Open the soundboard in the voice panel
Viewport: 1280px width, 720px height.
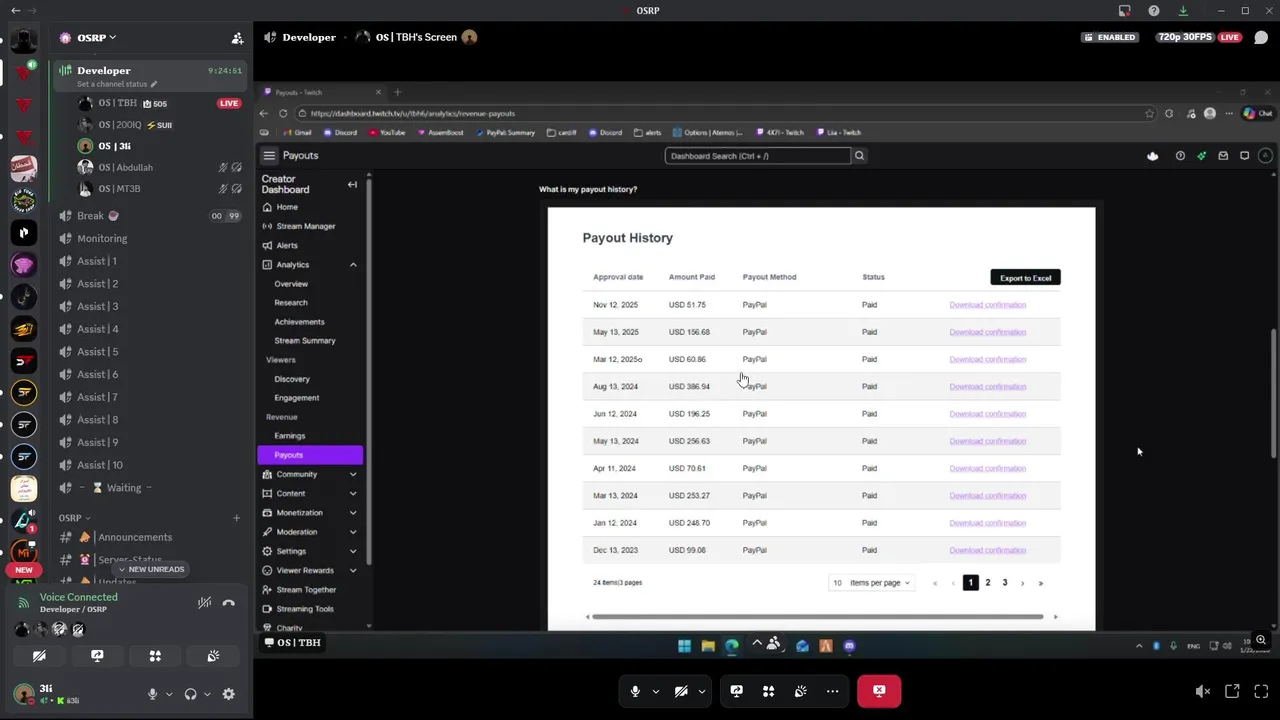coord(213,656)
